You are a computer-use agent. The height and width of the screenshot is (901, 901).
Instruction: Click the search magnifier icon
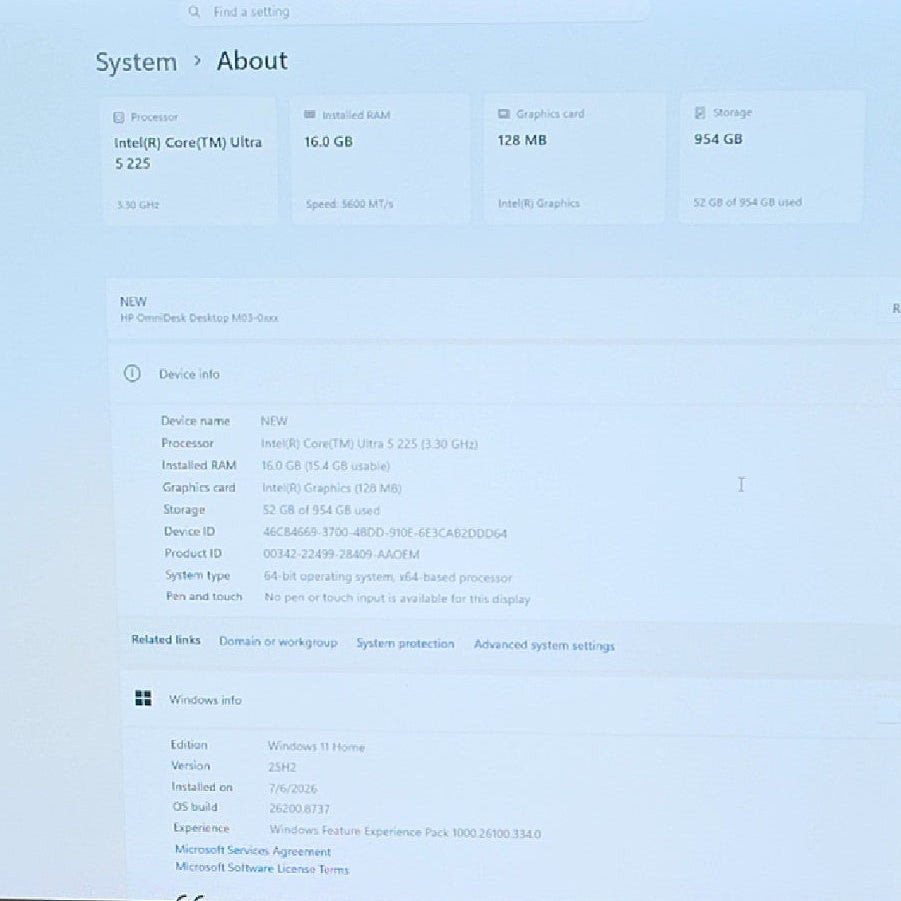click(194, 11)
